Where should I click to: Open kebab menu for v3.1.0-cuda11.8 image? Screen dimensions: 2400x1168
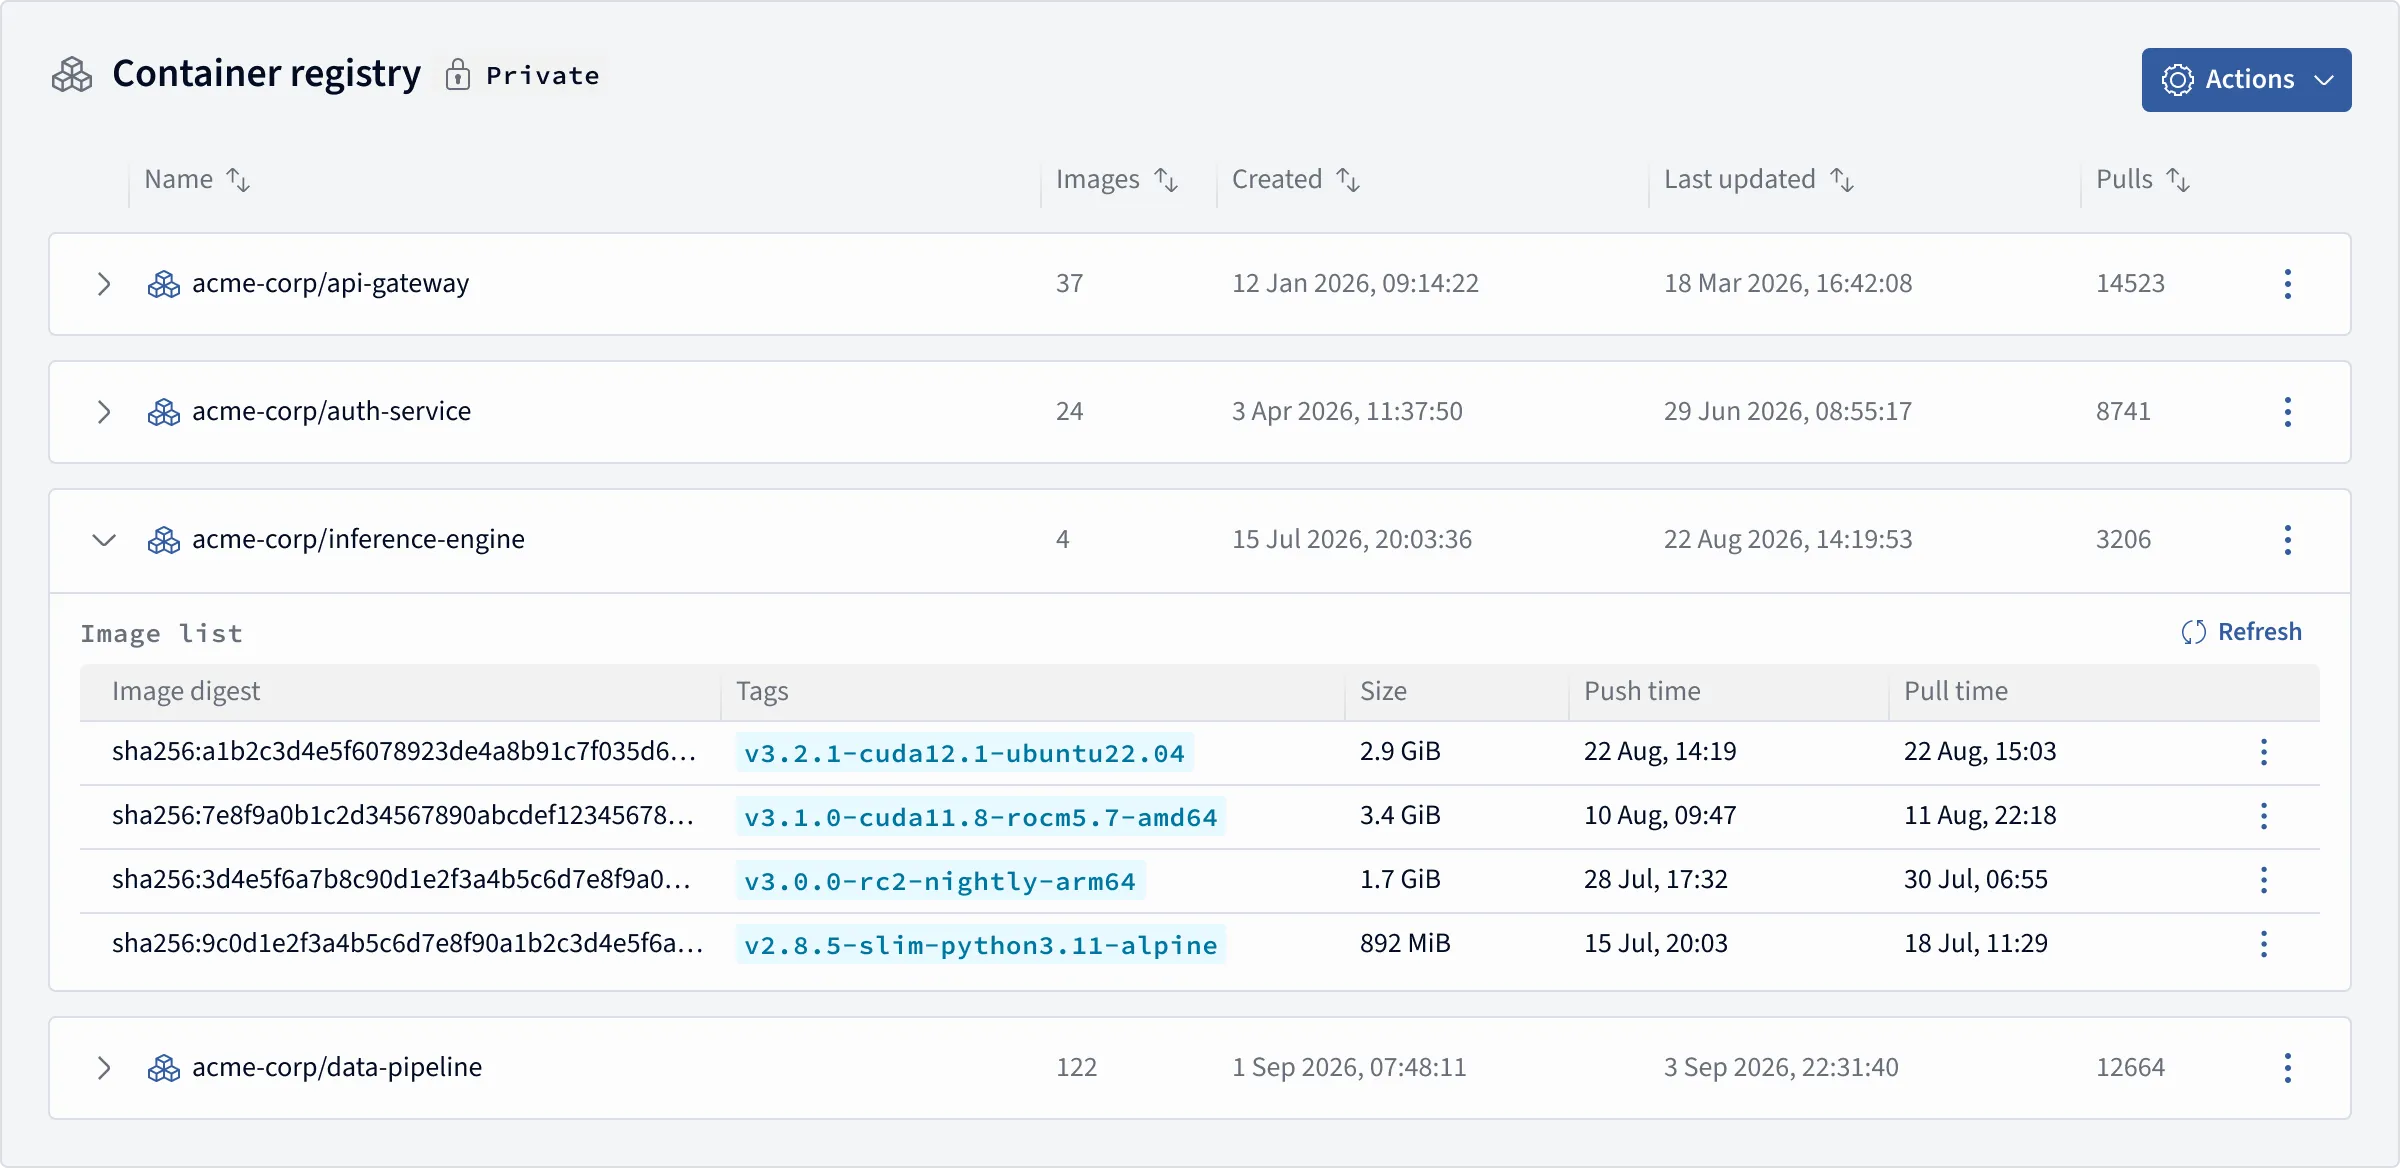(2264, 816)
